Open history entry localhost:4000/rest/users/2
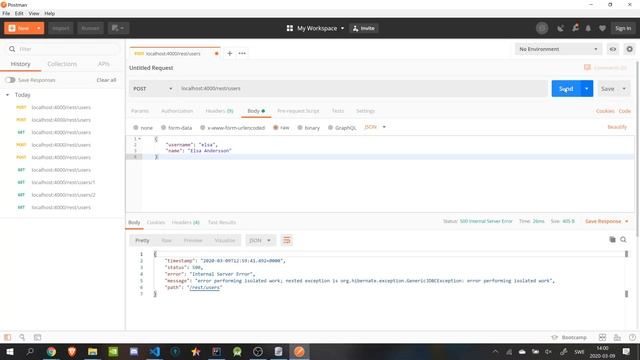 point(63,195)
